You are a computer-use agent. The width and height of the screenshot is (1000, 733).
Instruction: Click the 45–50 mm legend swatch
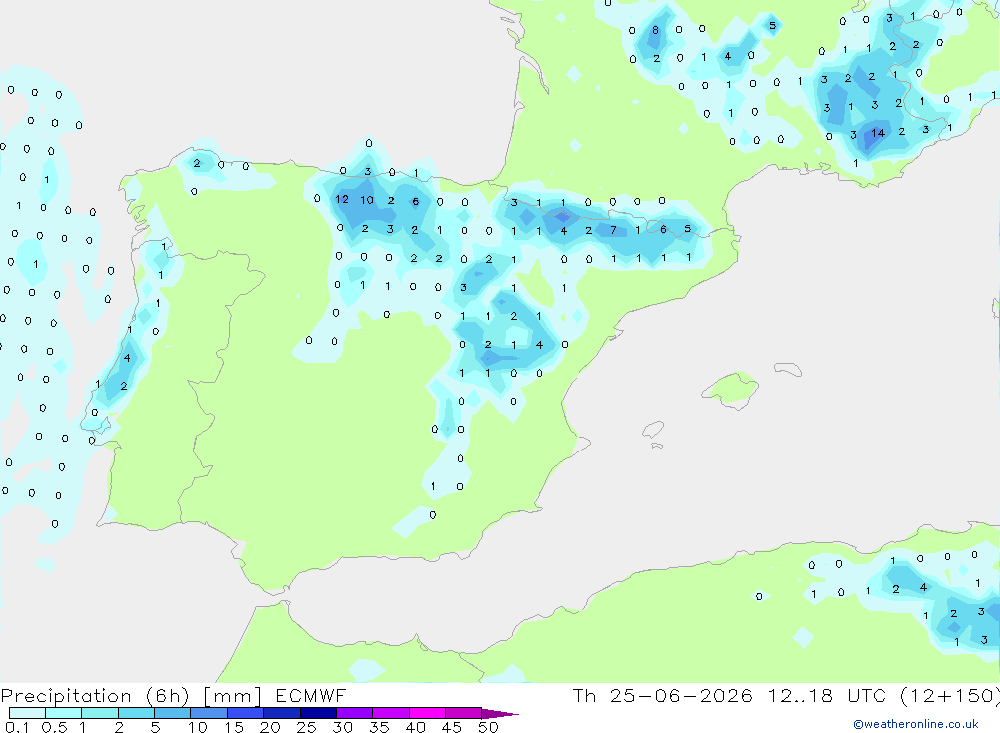pyautogui.click(x=464, y=713)
